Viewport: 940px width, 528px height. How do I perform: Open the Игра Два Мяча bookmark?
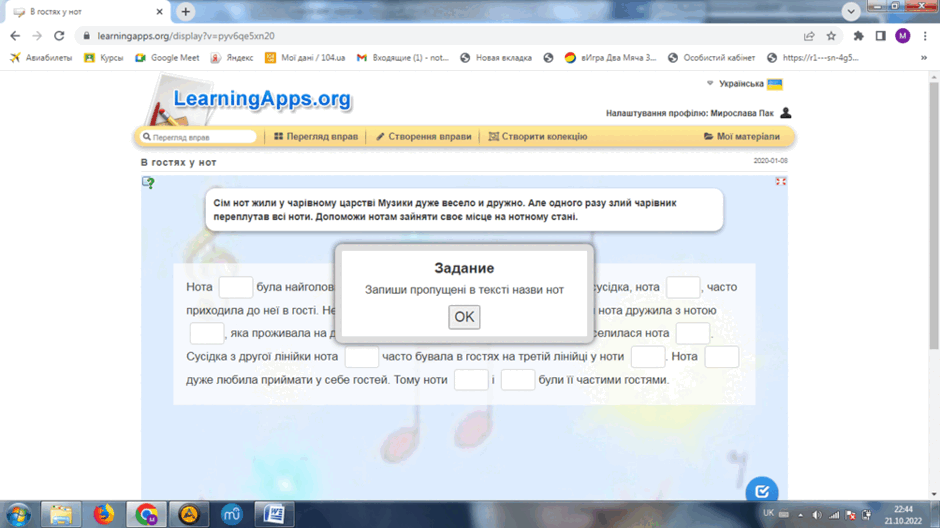[x=610, y=58]
